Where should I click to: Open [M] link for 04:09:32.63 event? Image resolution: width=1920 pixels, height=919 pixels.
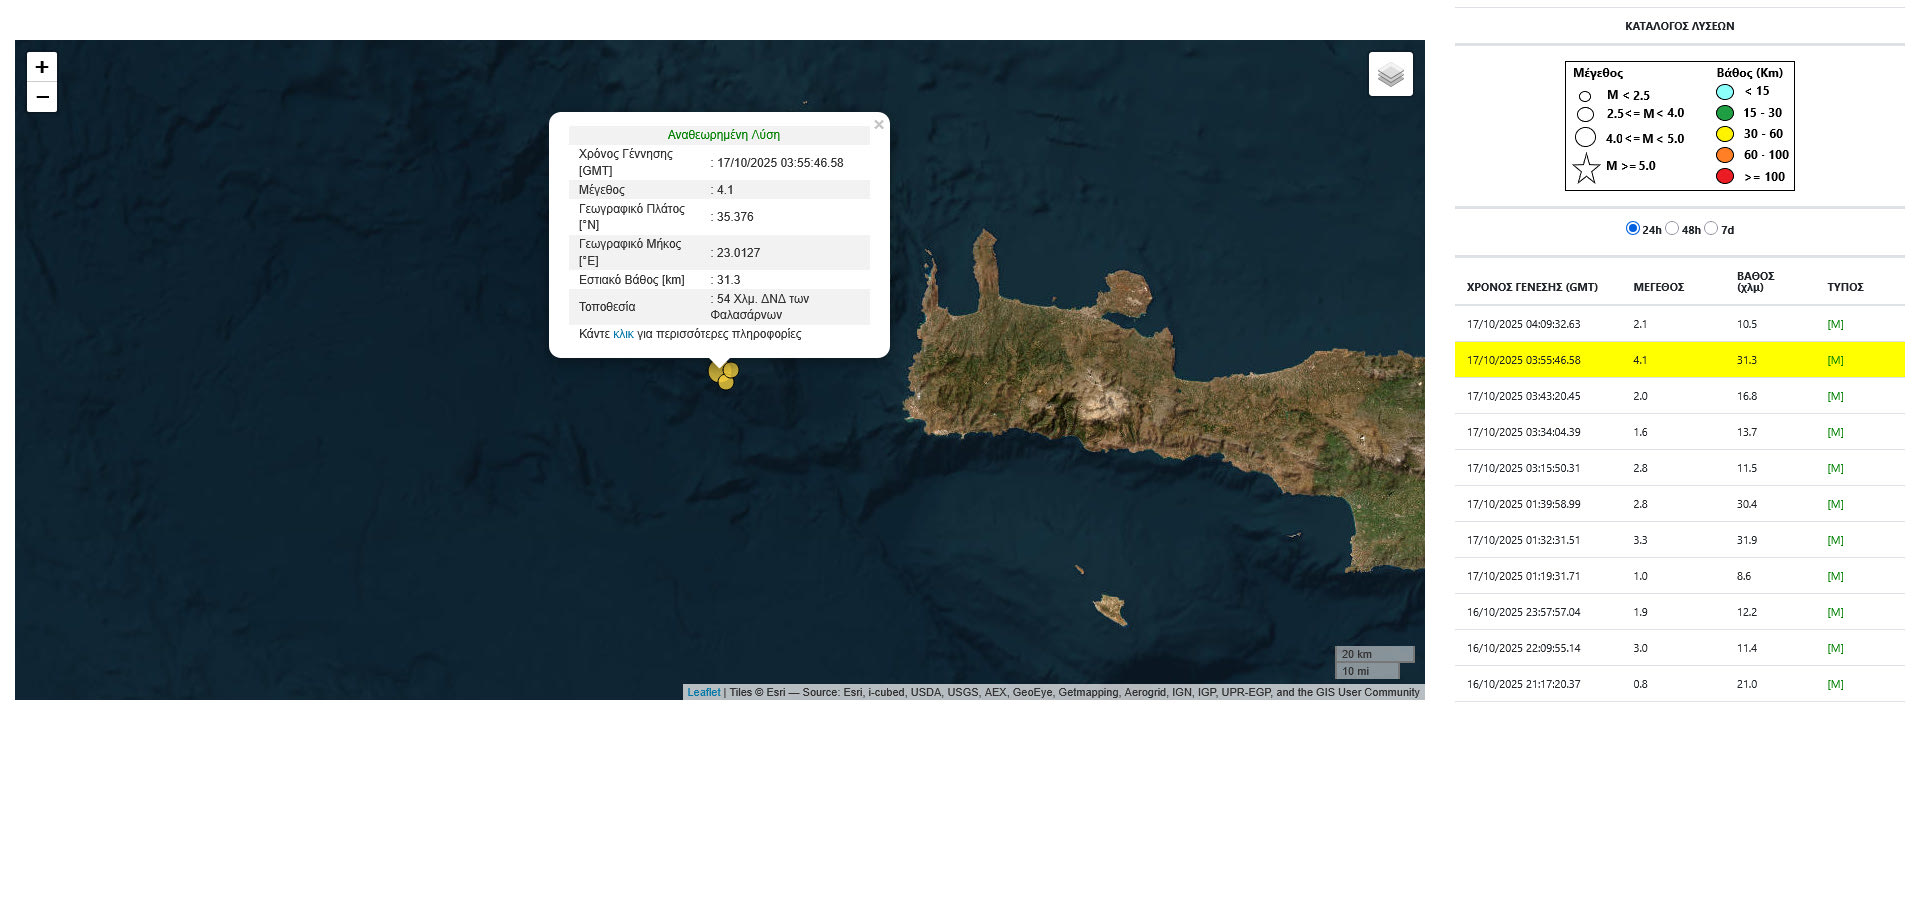pos(1835,324)
